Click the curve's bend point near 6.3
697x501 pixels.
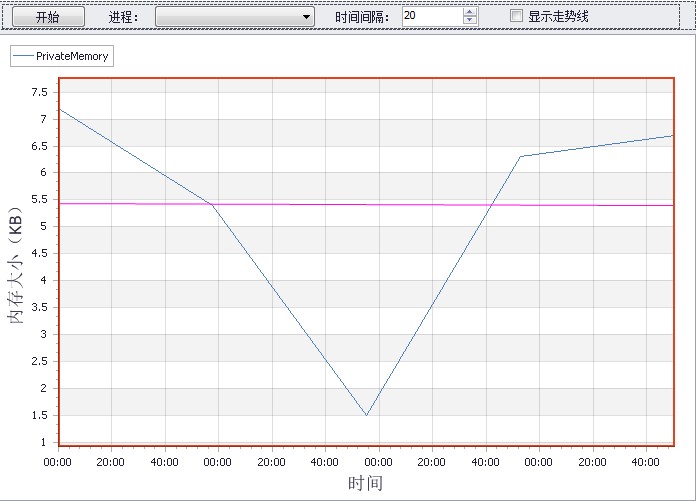[x=521, y=156]
